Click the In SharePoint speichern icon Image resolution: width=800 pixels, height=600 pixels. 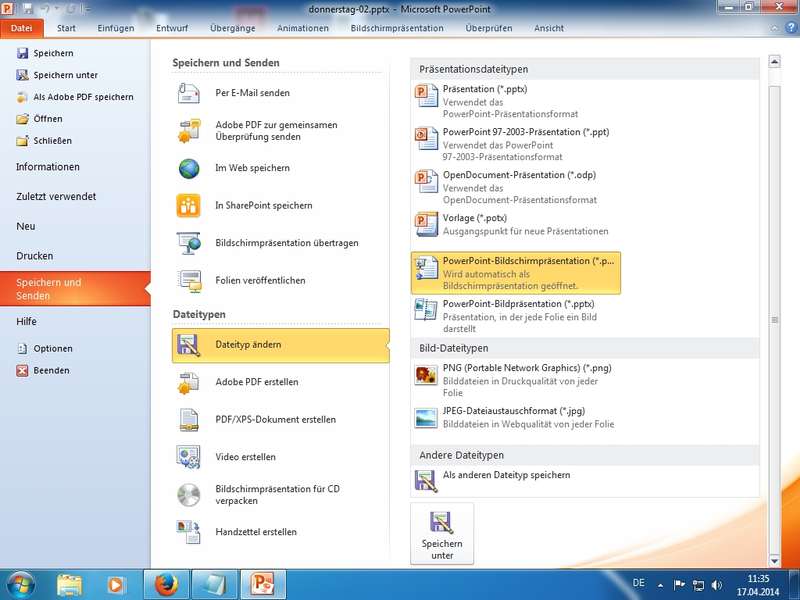(x=189, y=206)
